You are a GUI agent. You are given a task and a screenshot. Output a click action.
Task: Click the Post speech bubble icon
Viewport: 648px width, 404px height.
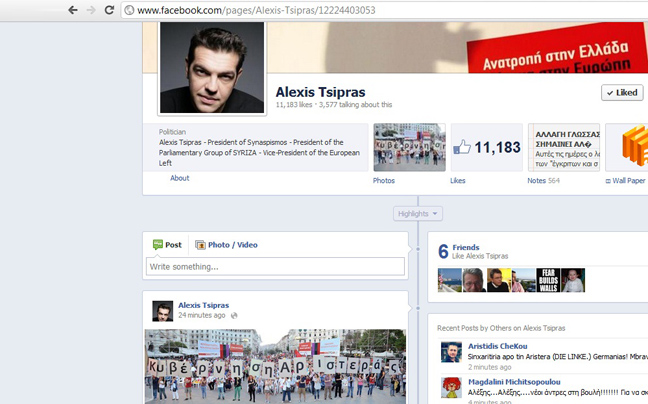pyautogui.click(x=157, y=245)
